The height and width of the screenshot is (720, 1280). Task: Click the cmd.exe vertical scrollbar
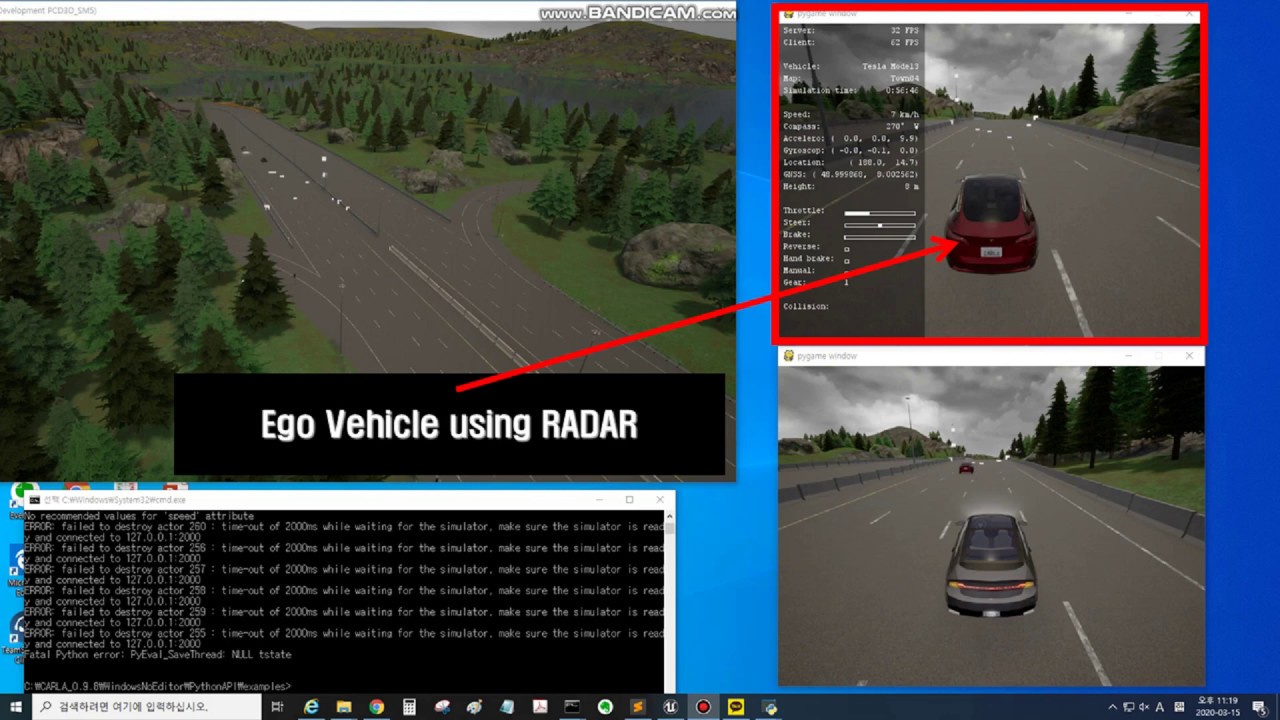pos(669,600)
